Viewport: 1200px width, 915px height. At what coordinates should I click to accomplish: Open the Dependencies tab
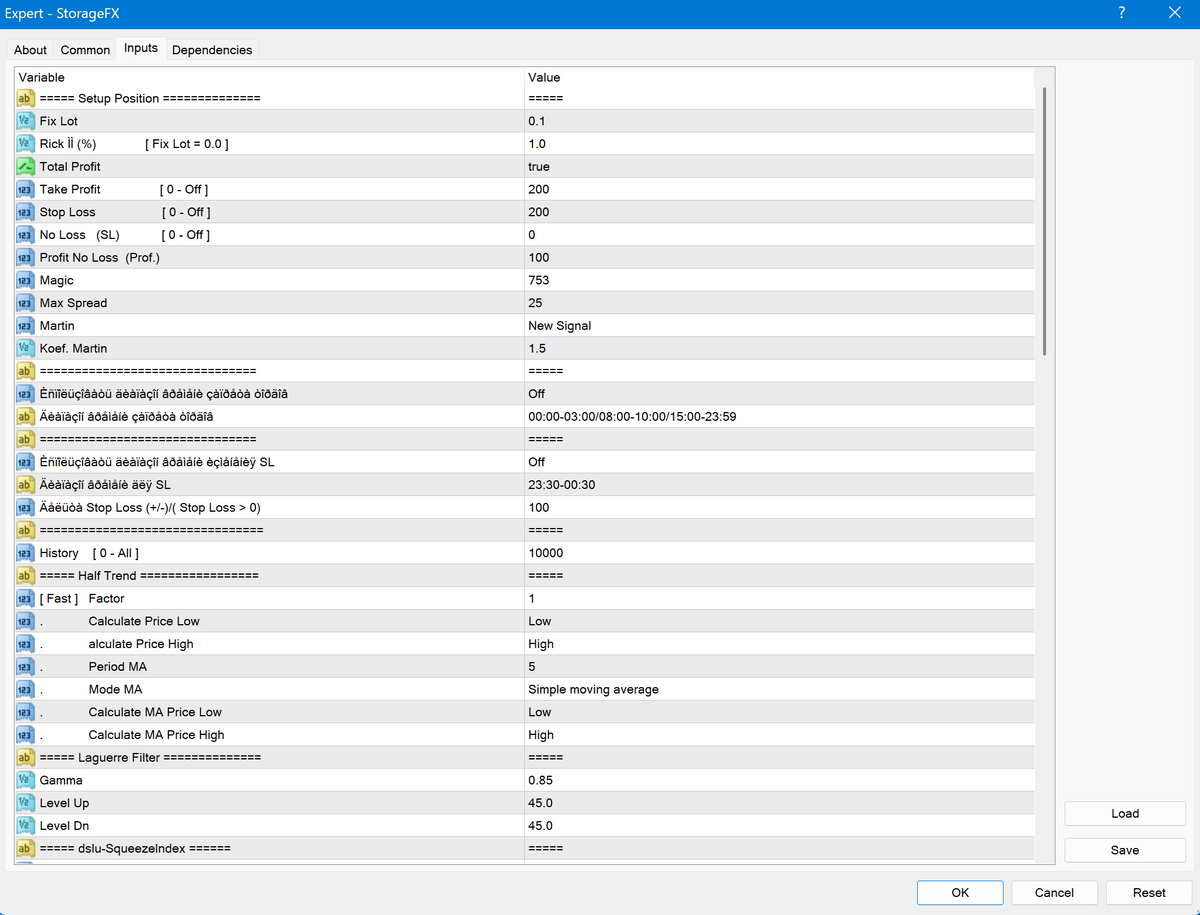click(x=212, y=50)
